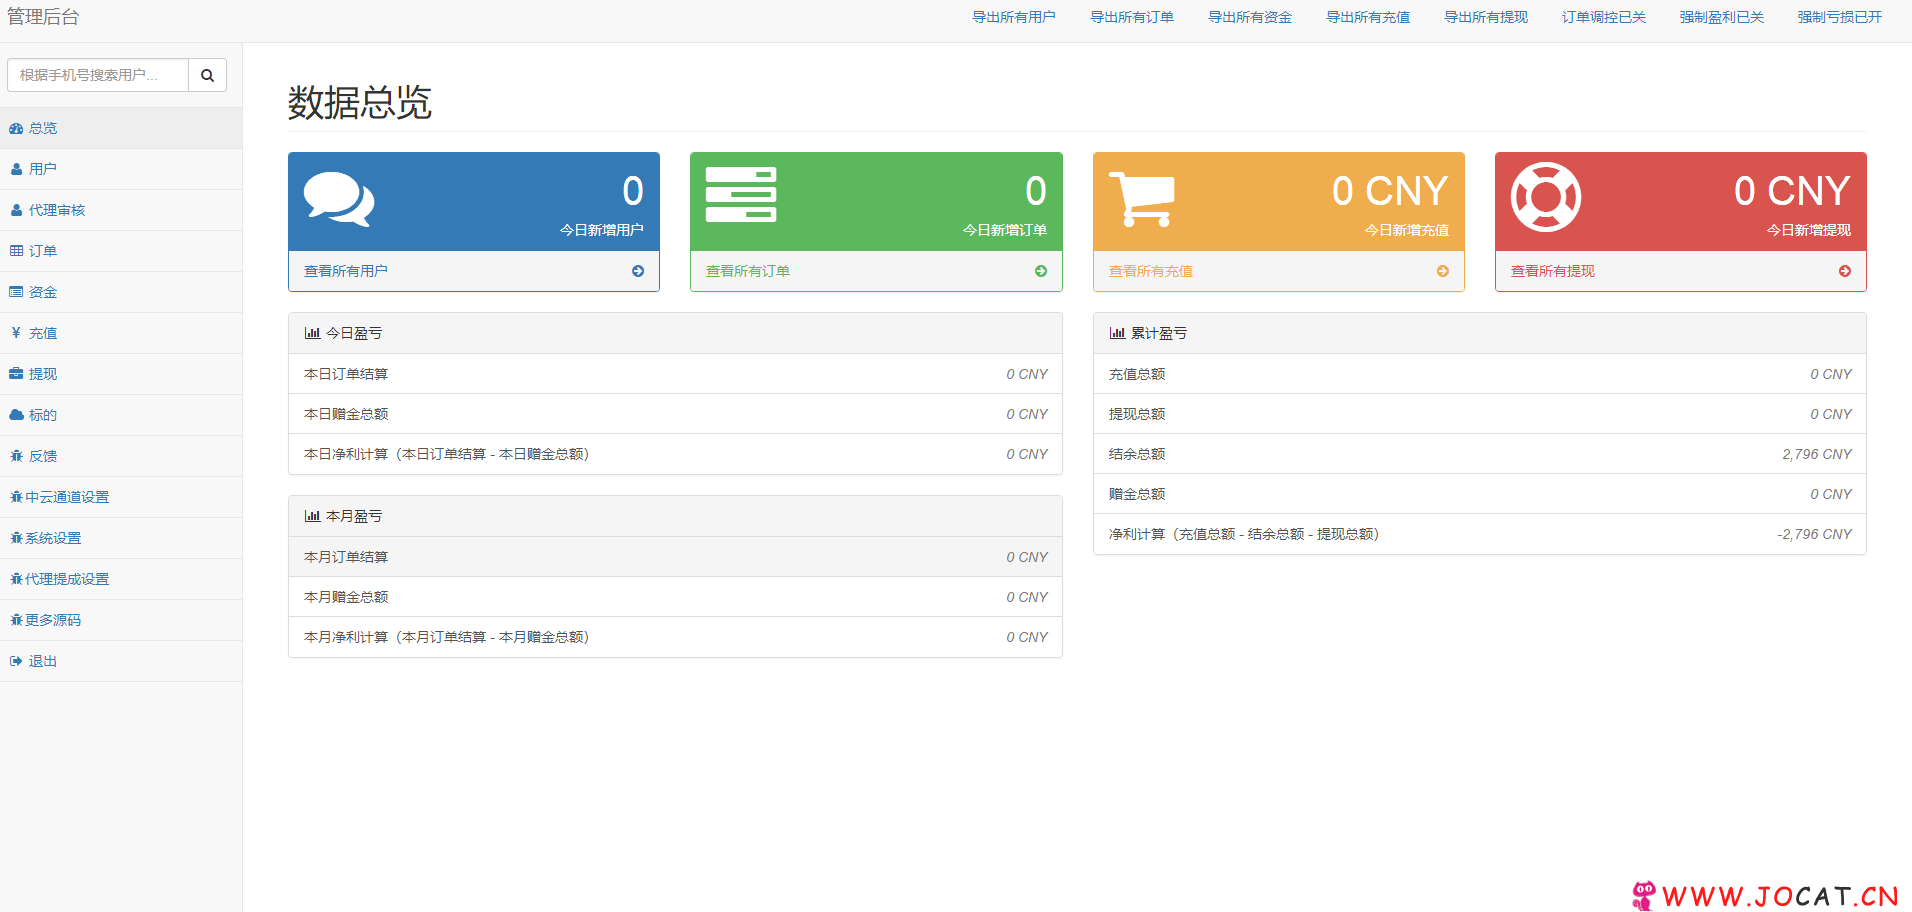Open 更多源码 in the sidebar
The width and height of the screenshot is (1912, 912).
click(121, 620)
